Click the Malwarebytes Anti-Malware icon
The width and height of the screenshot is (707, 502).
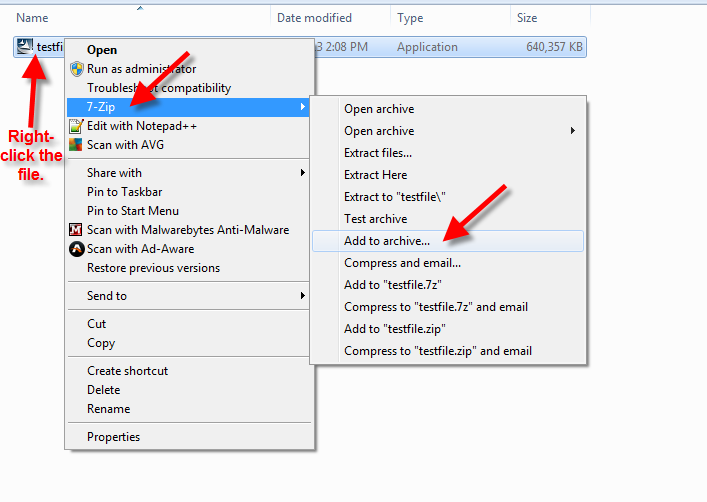(x=76, y=230)
